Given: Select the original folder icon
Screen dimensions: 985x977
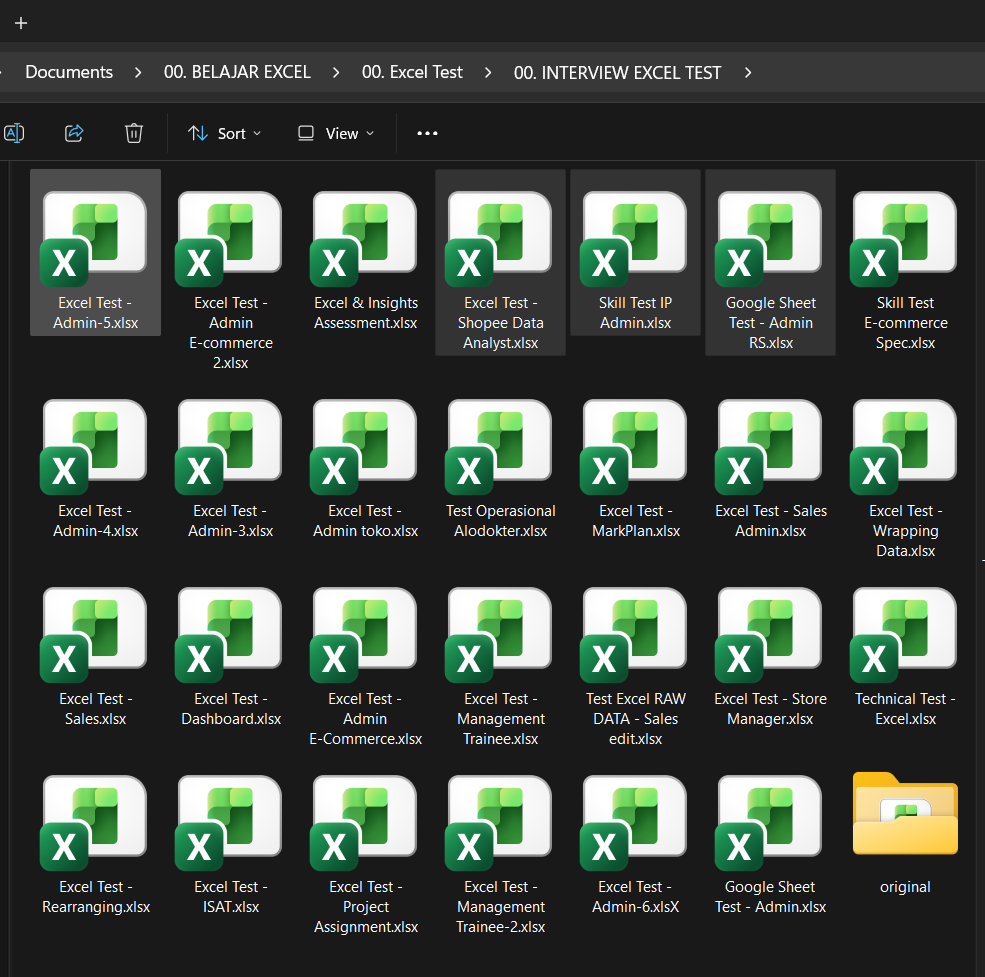Looking at the screenshot, I should [905, 814].
